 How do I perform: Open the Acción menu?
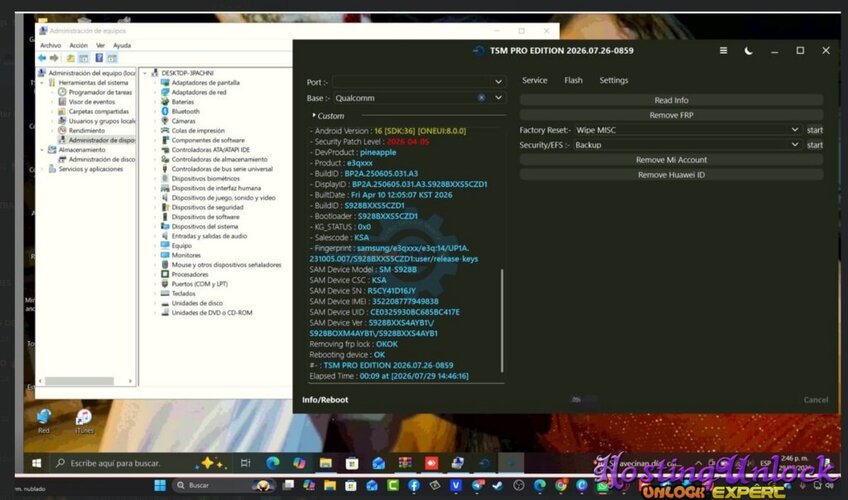(x=78, y=45)
